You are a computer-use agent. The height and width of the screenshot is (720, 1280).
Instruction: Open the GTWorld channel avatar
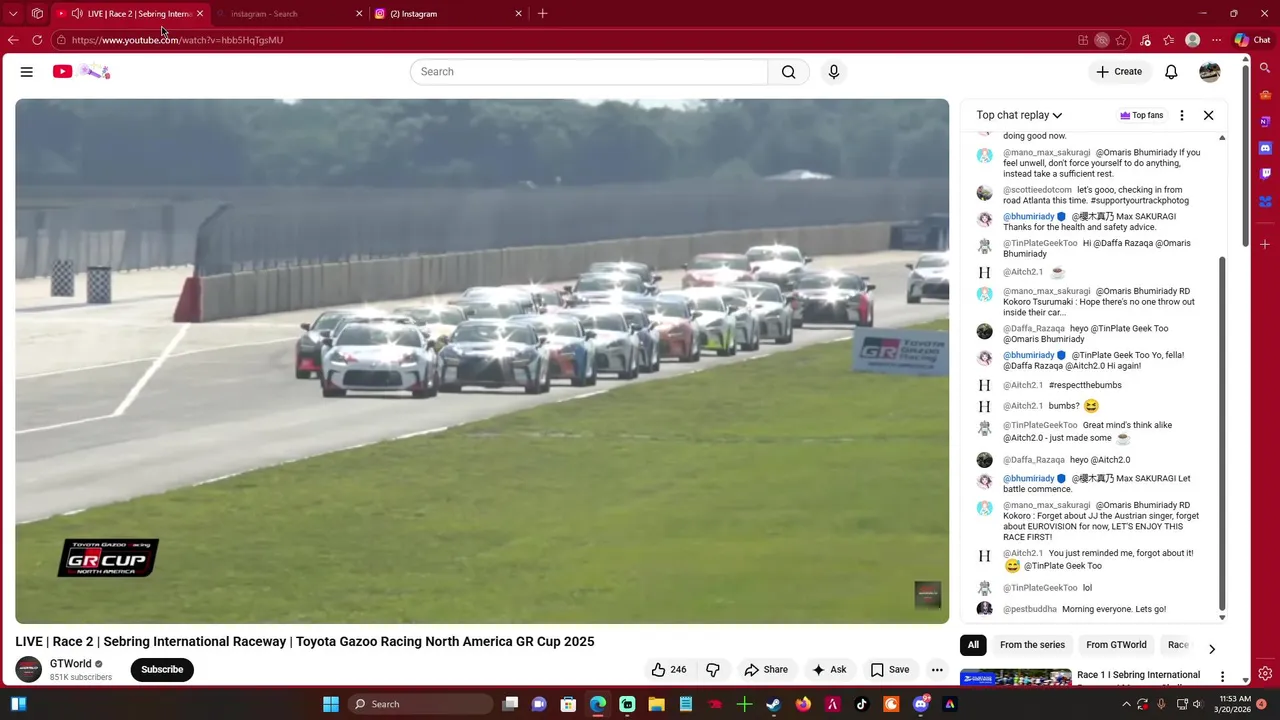pyautogui.click(x=29, y=670)
